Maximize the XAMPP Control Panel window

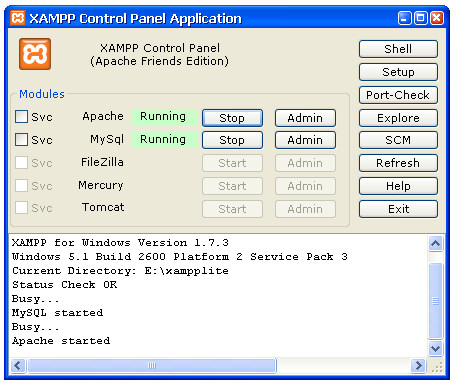coord(421,18)
